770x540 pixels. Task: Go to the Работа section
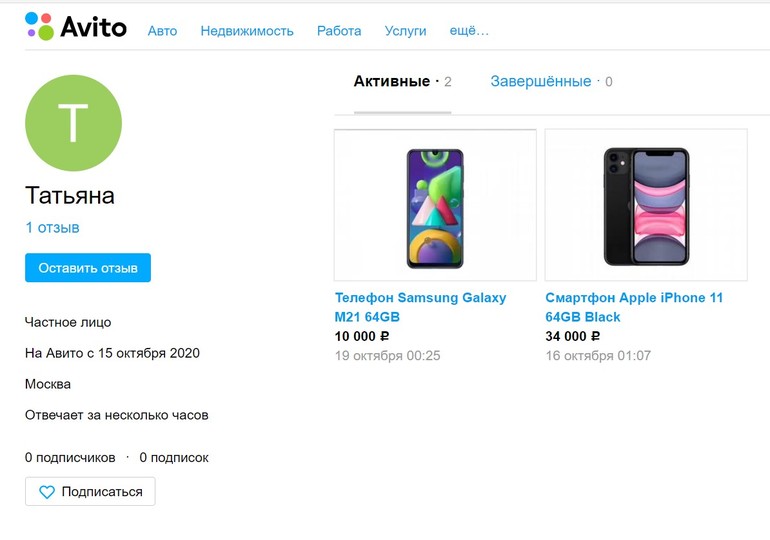pos(339,31)
